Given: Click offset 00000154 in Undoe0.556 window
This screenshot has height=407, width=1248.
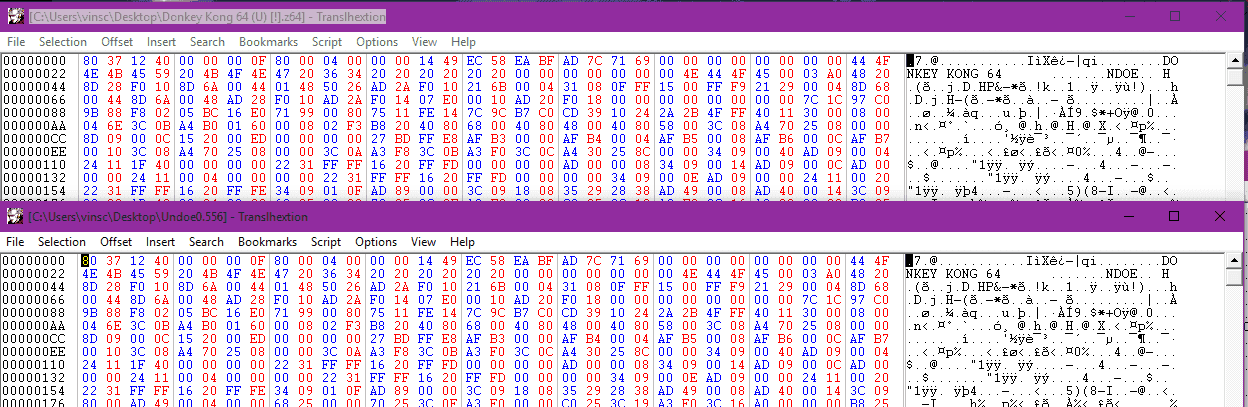Looking at the screenshot, I should 33,390.
